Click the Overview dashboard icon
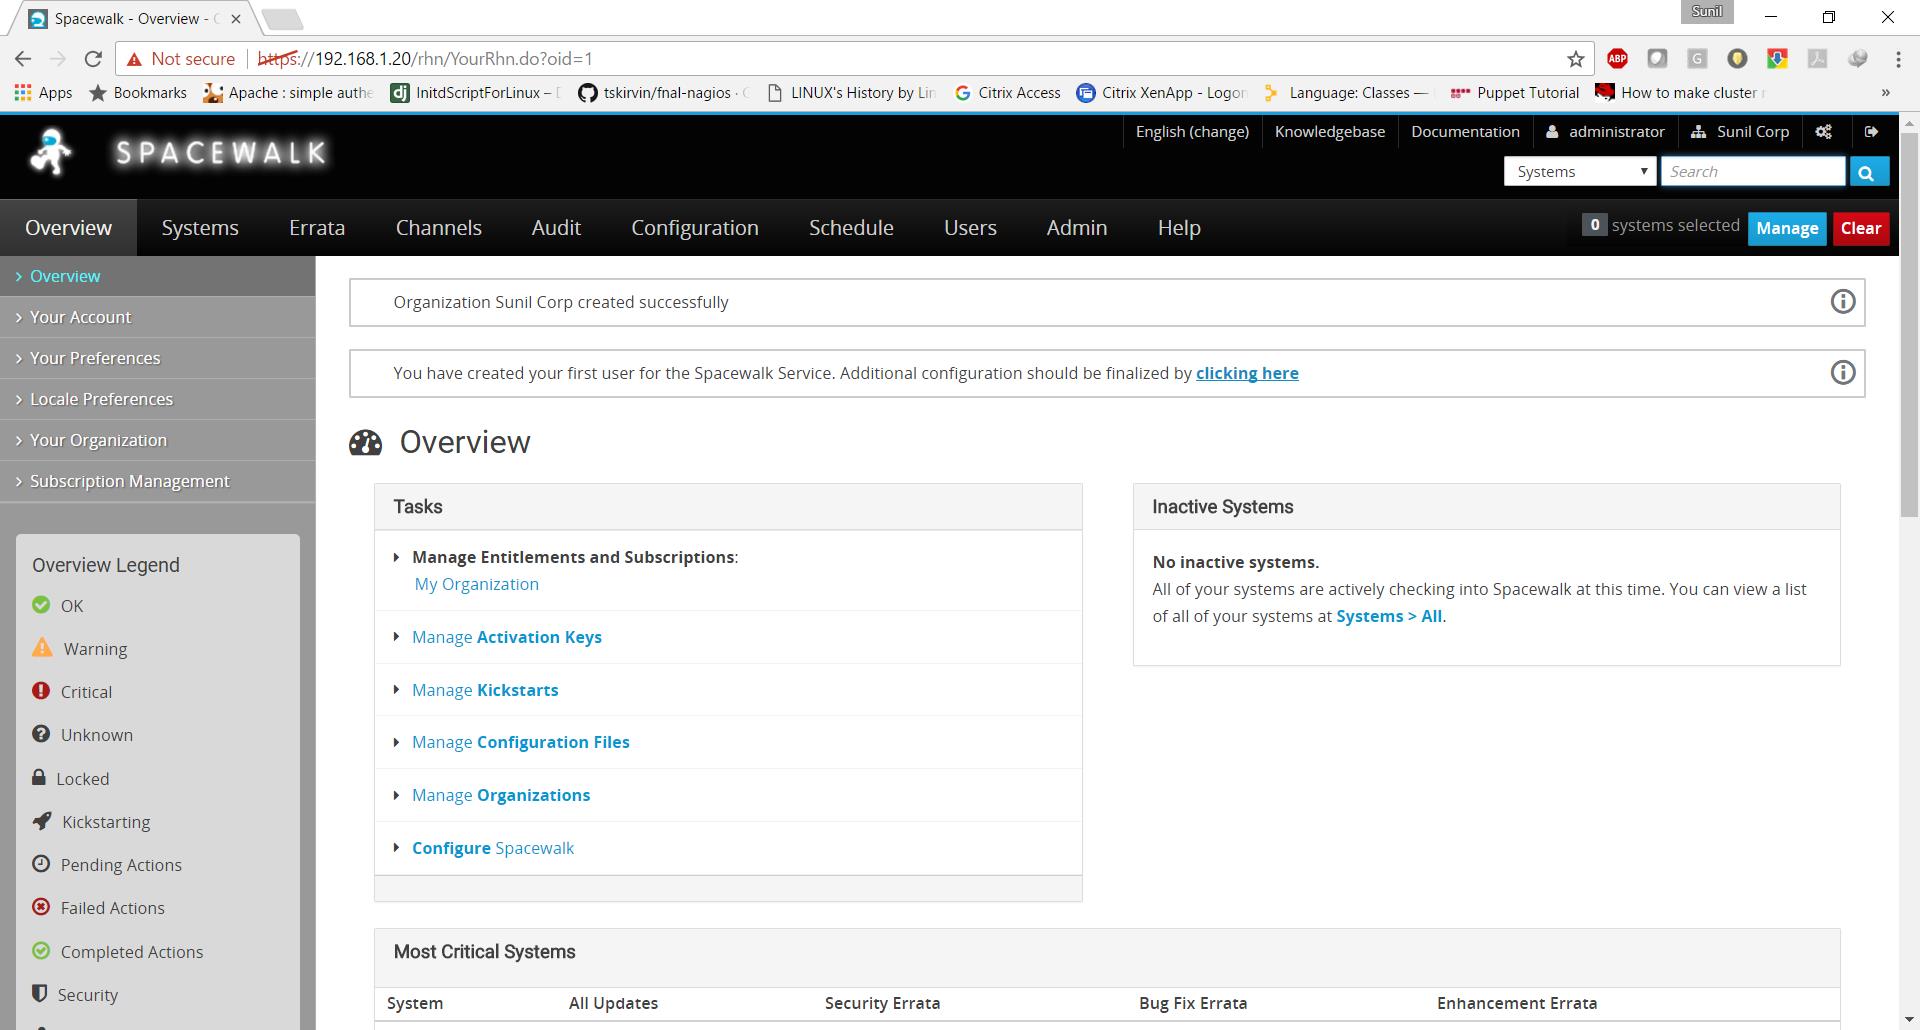The height and width of the screenshot is (1030, 1920). [366, 442]
